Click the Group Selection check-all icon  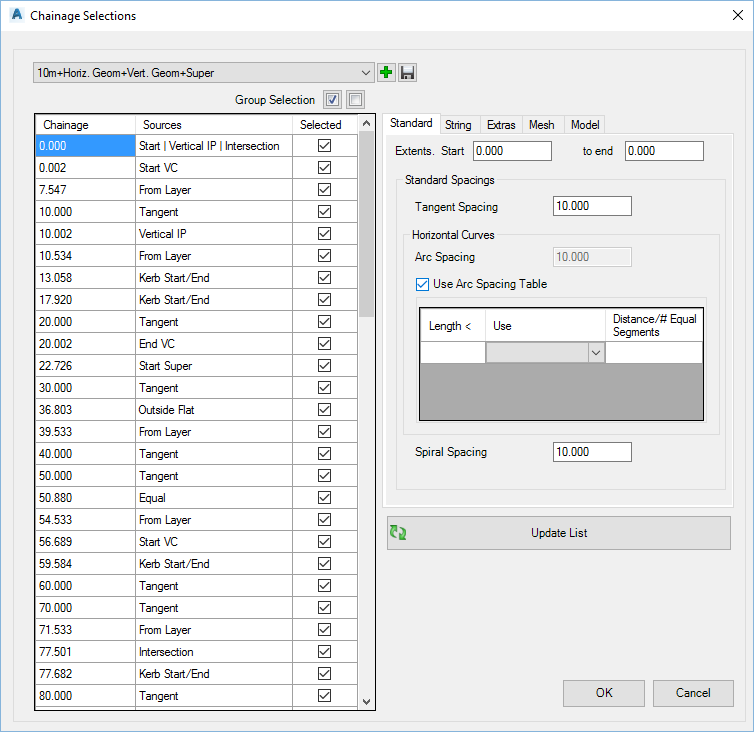[x=332, y=100]
